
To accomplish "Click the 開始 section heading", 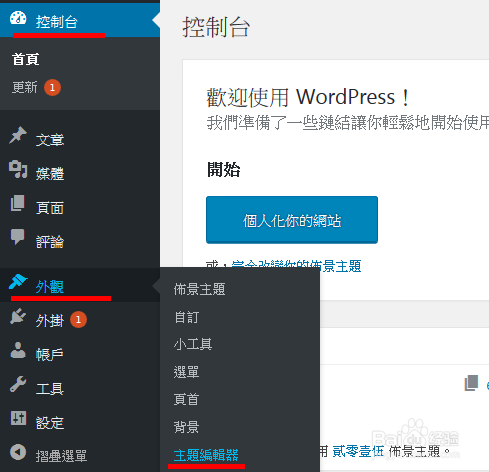I will click(x=224, y=169).
